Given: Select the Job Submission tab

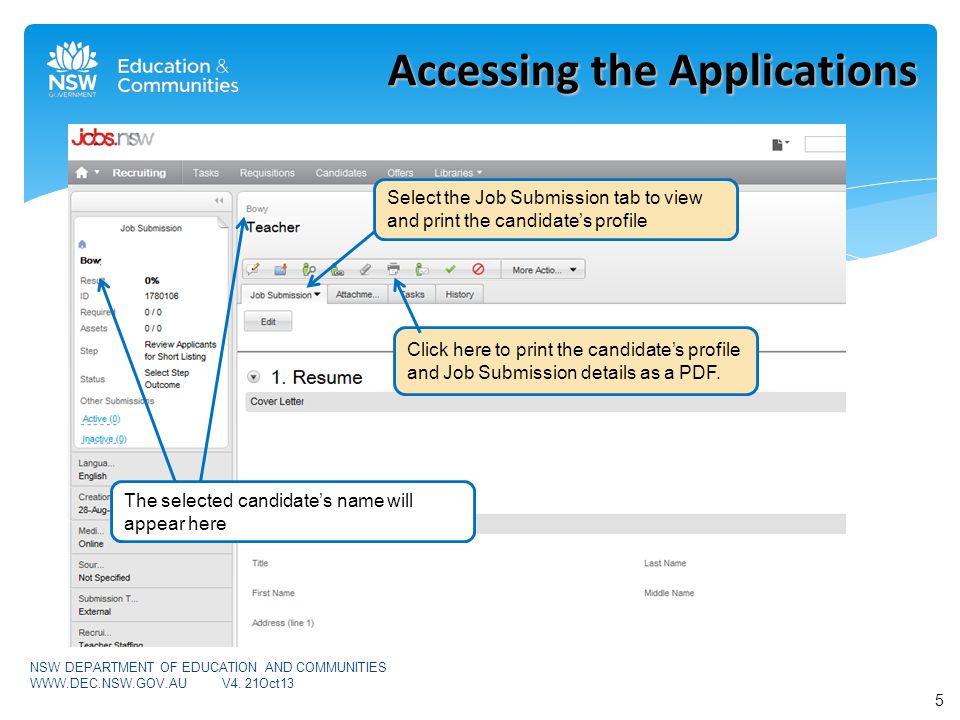Looking at the screenshot, I should (x=285, y=294).
